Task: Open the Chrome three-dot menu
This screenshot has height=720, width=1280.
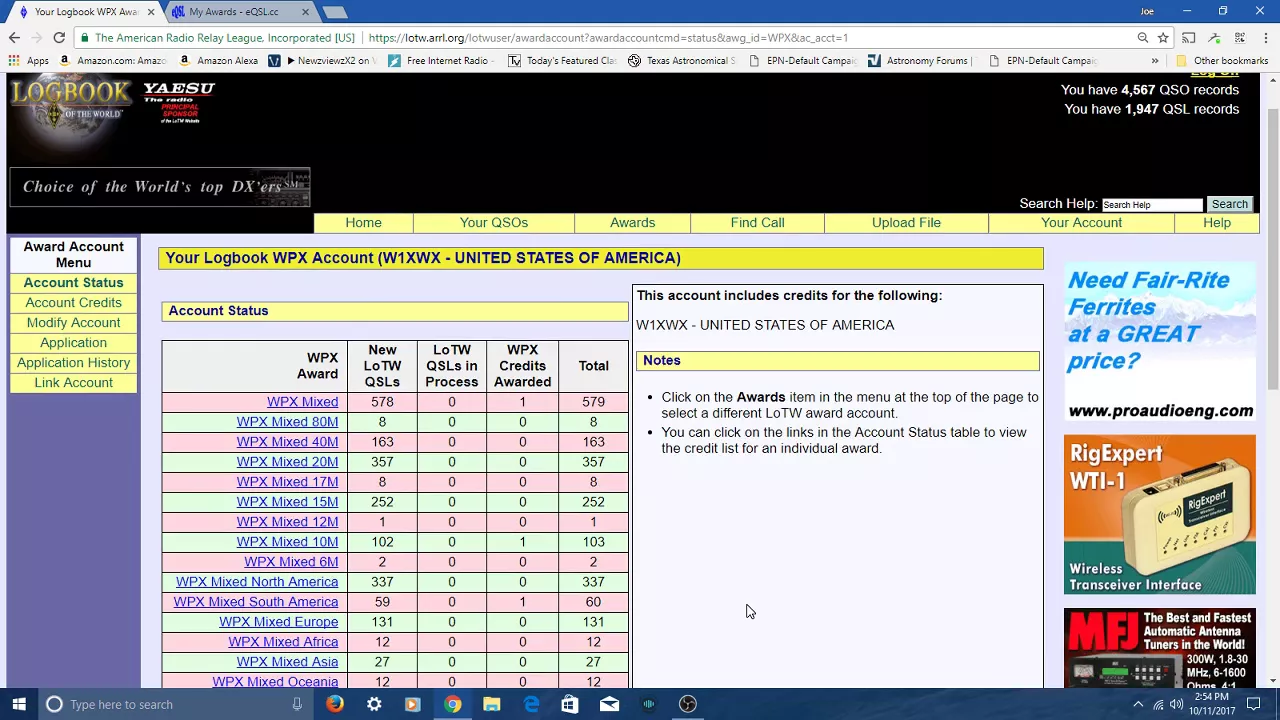Action: (1264, 38)
